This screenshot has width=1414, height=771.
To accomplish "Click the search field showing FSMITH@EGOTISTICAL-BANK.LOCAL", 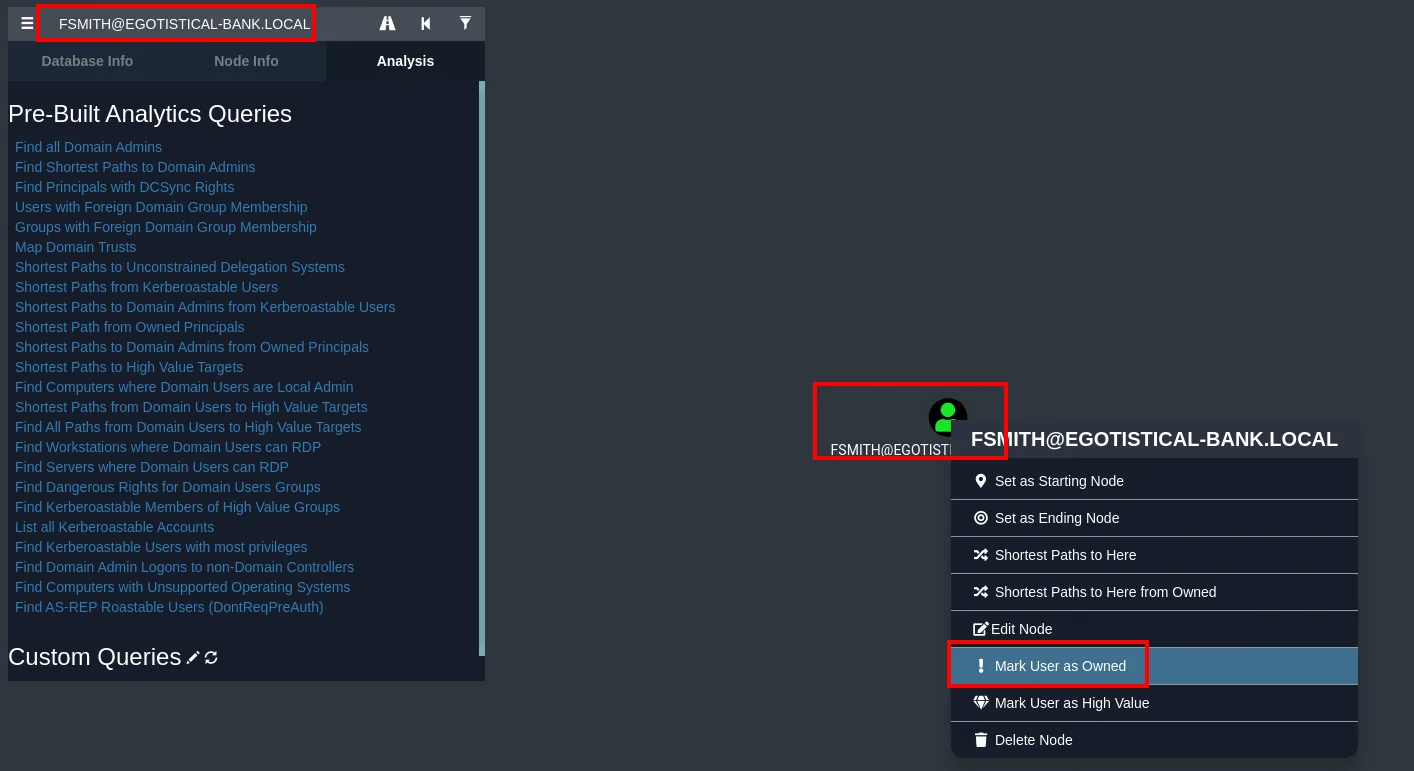I will coord(184,24).
